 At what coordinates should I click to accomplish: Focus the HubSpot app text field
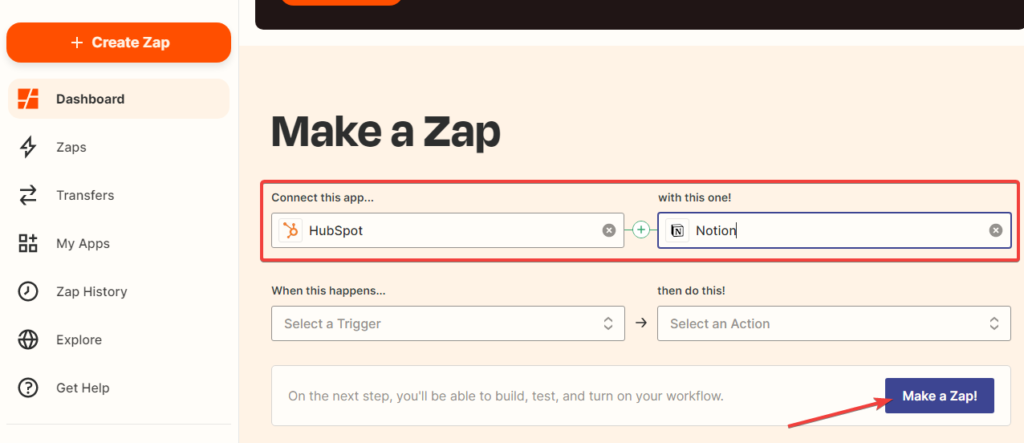coord(450,230)
